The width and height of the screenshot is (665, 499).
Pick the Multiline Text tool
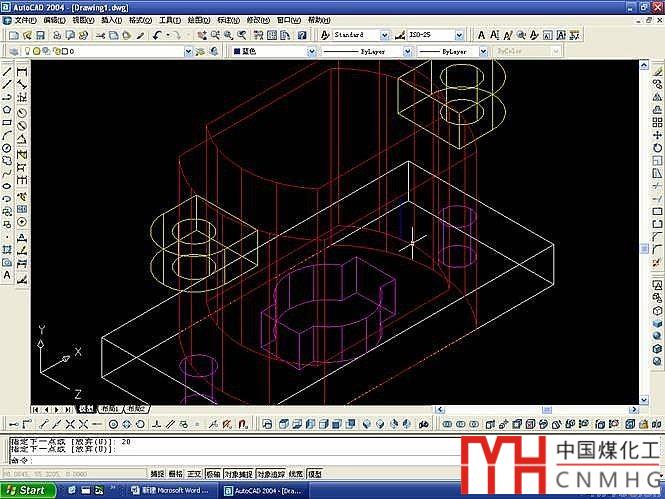(x=7, y=274)
